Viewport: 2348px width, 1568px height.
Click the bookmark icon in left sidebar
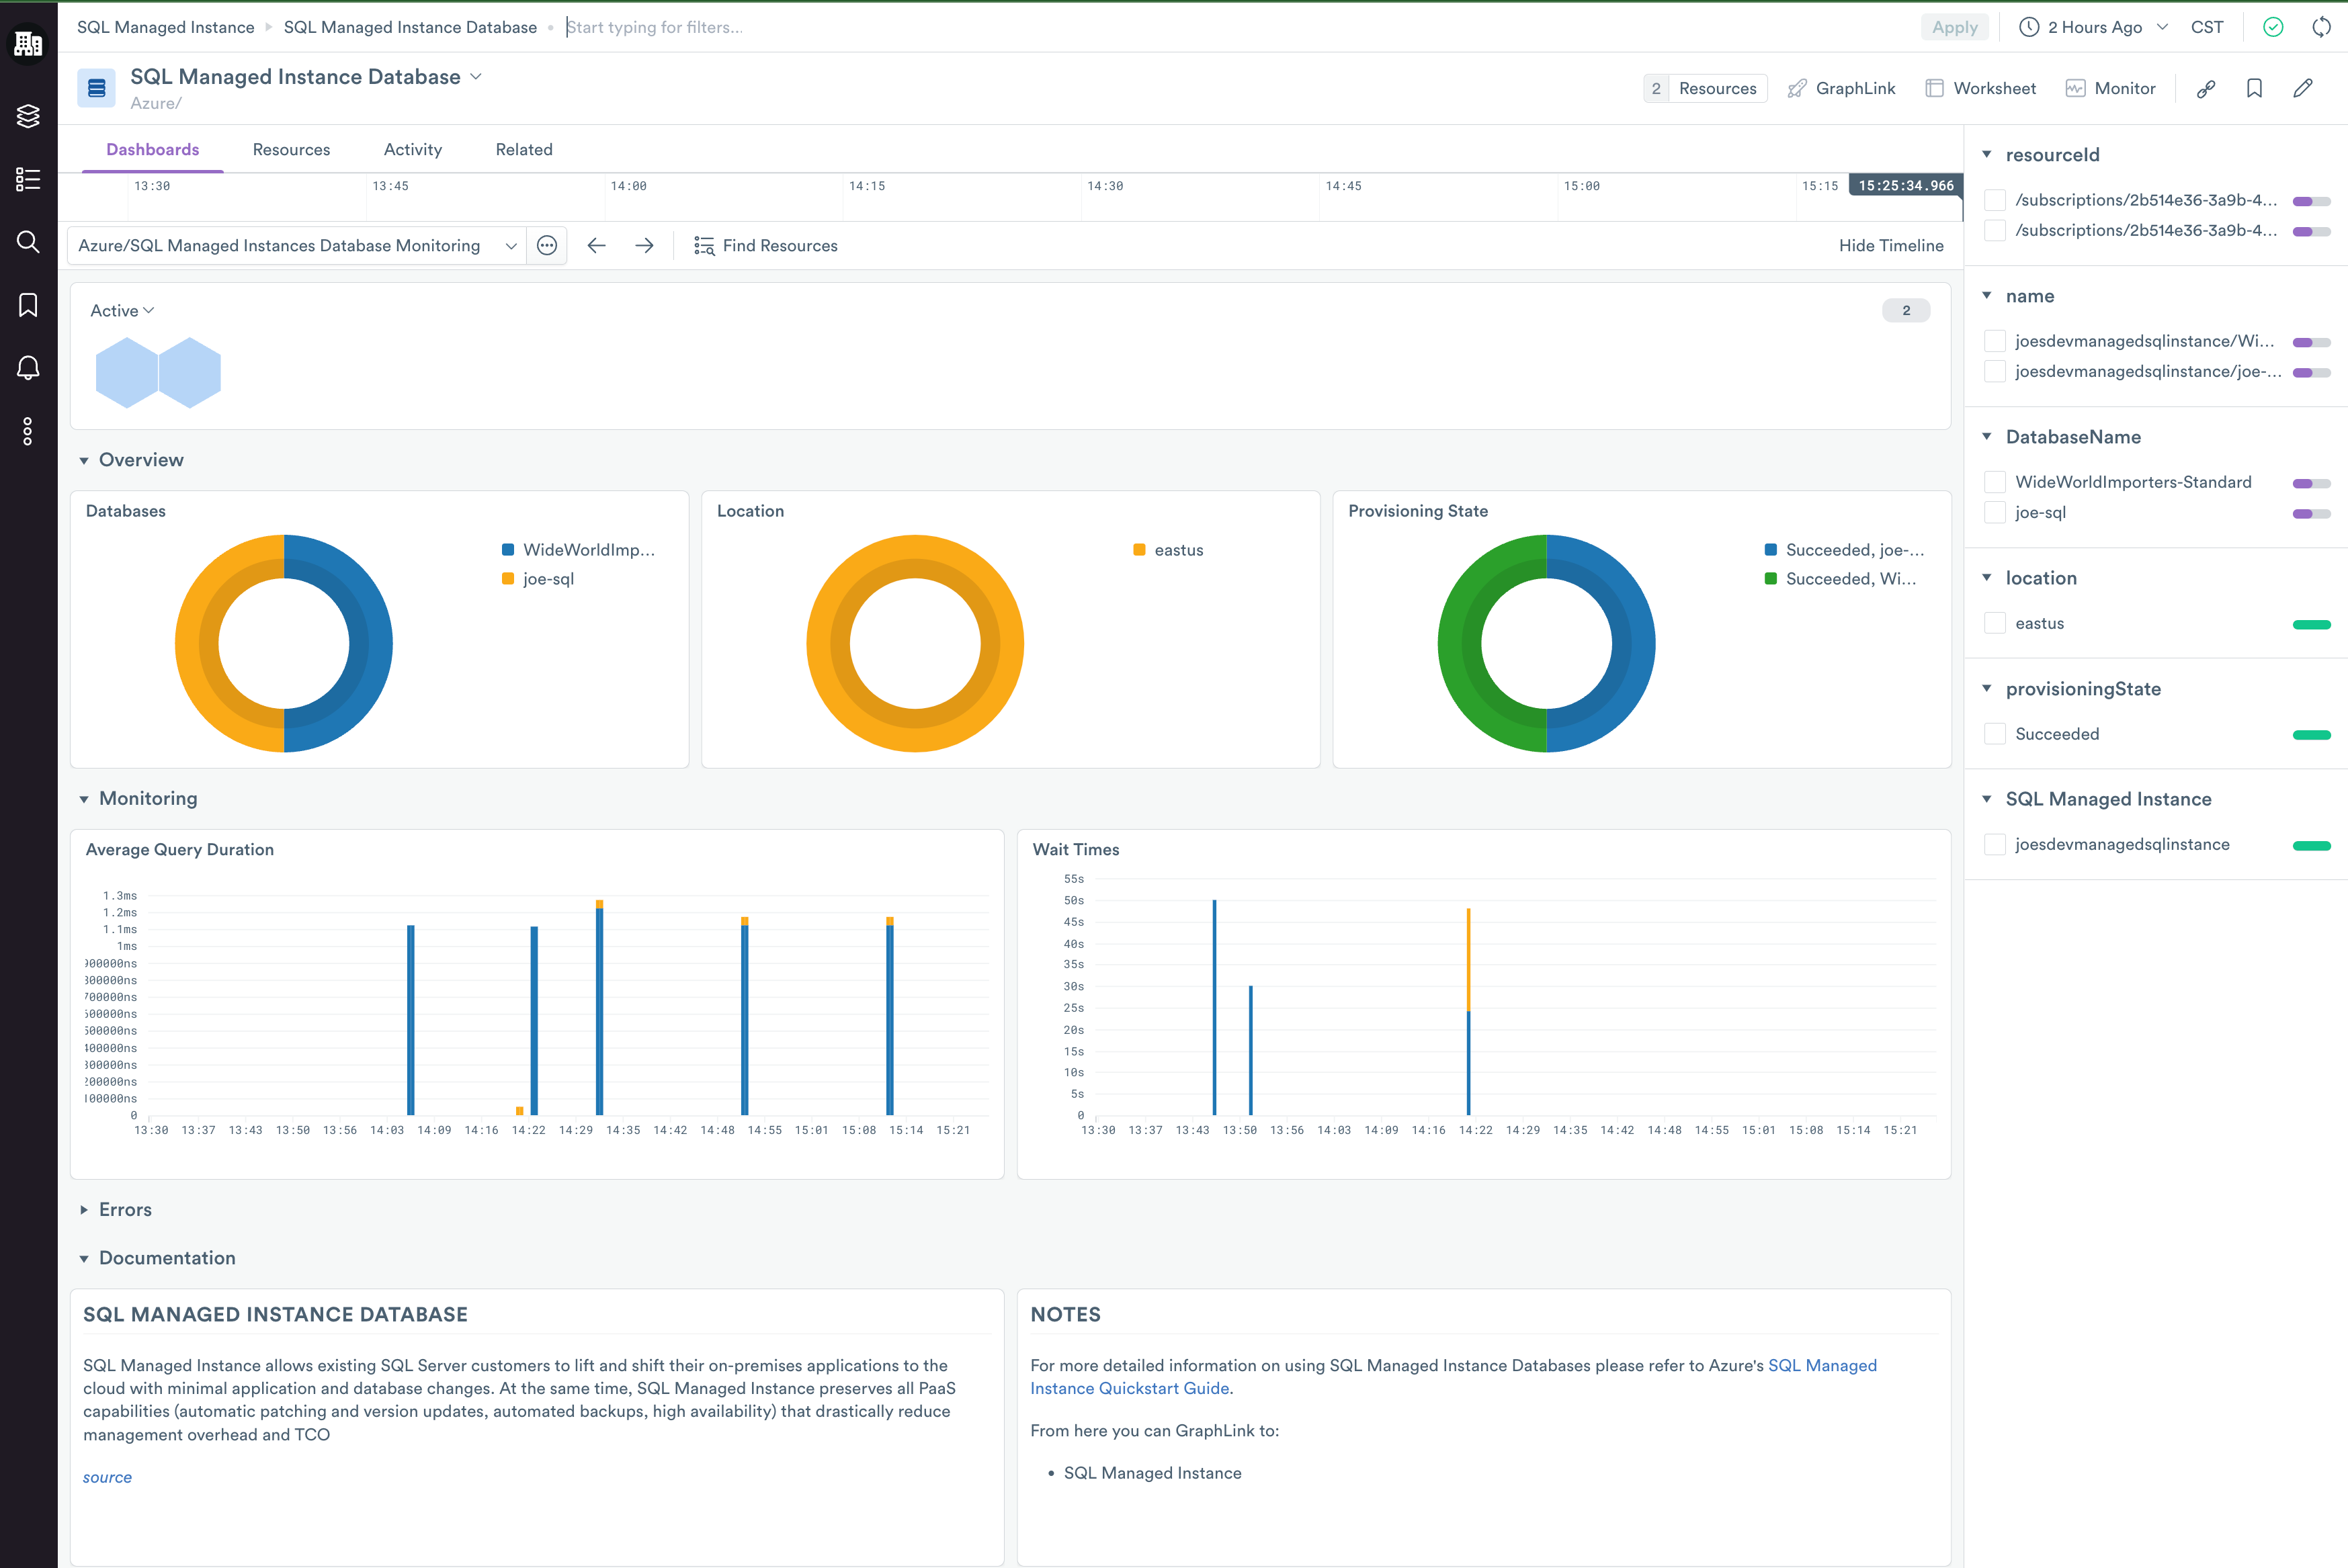[x=28, y=305]
